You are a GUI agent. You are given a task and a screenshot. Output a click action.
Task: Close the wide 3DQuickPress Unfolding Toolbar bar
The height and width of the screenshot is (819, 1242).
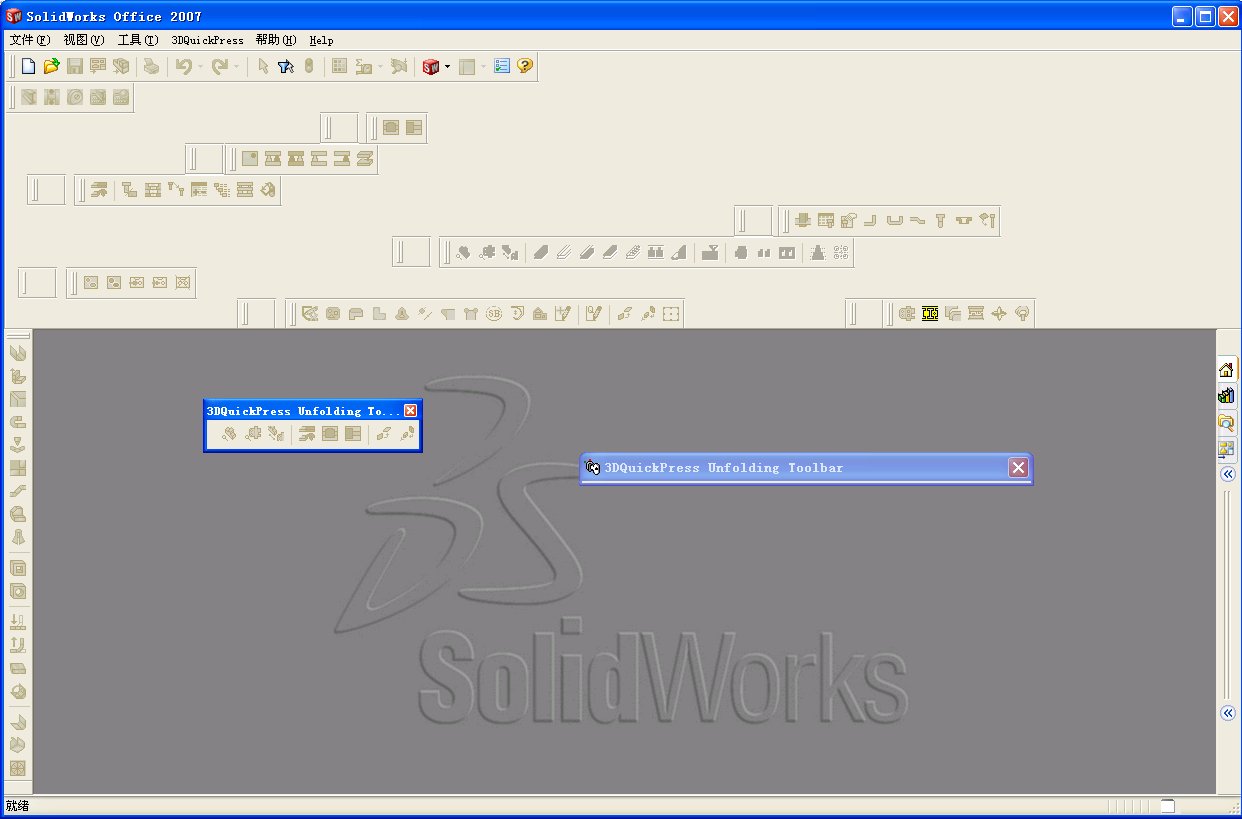point(1017,468)
